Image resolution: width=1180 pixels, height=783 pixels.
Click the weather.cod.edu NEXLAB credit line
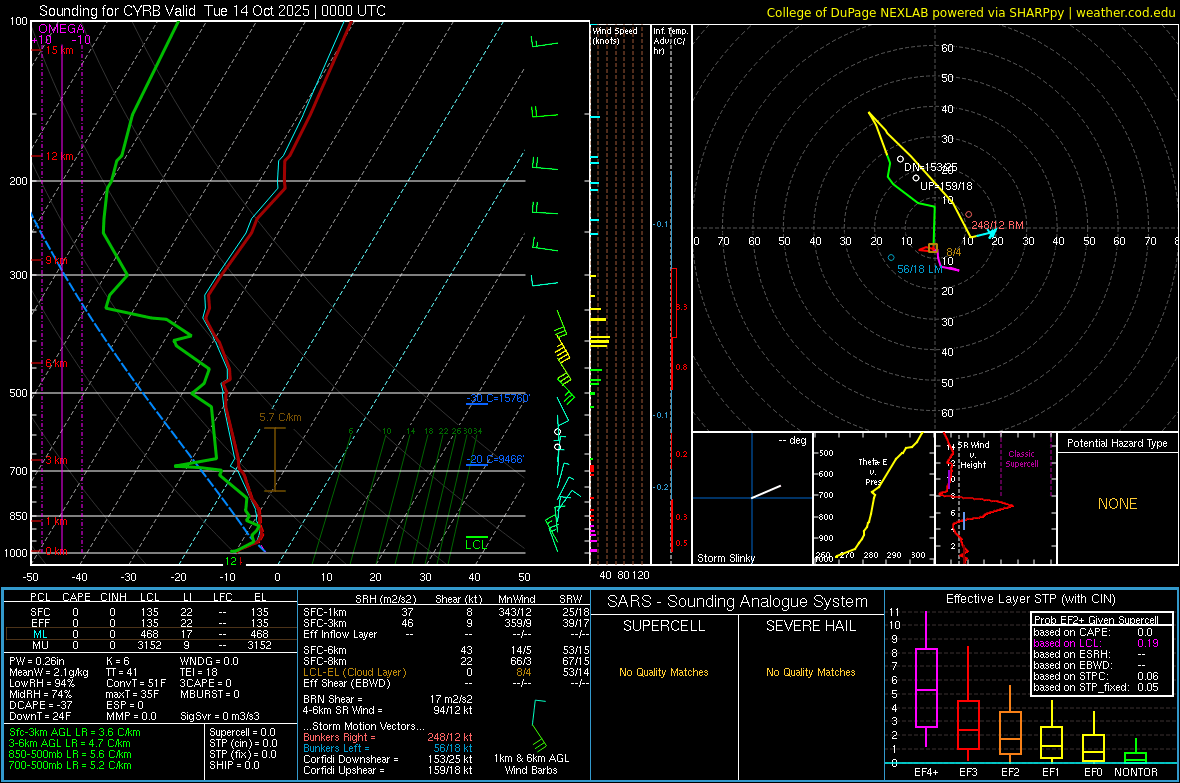[x=970, y=12]
